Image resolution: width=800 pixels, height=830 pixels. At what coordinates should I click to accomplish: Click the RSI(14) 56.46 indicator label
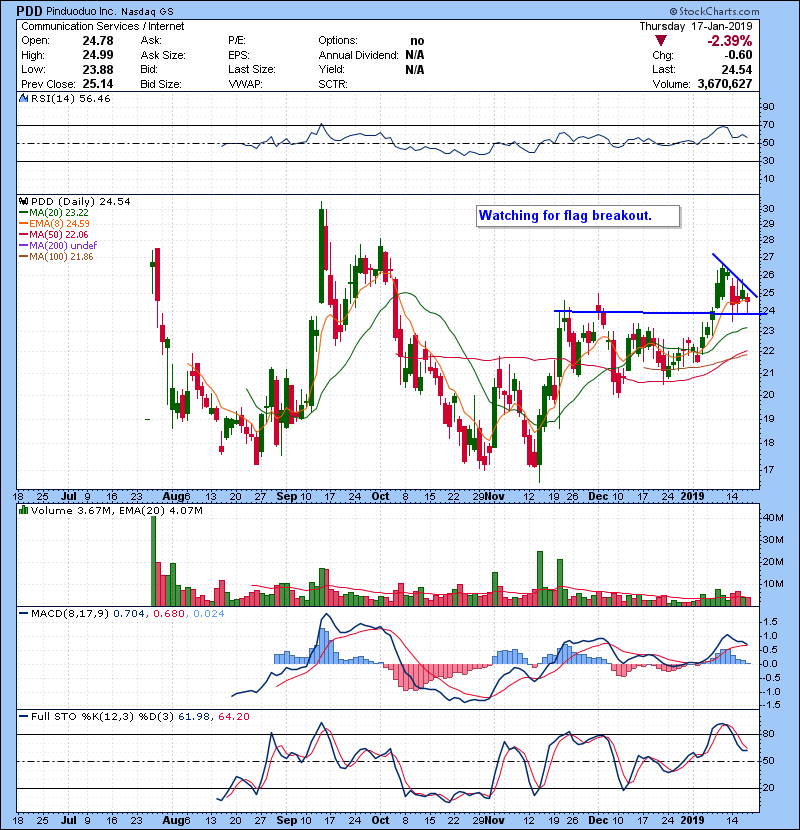point(70,98)
